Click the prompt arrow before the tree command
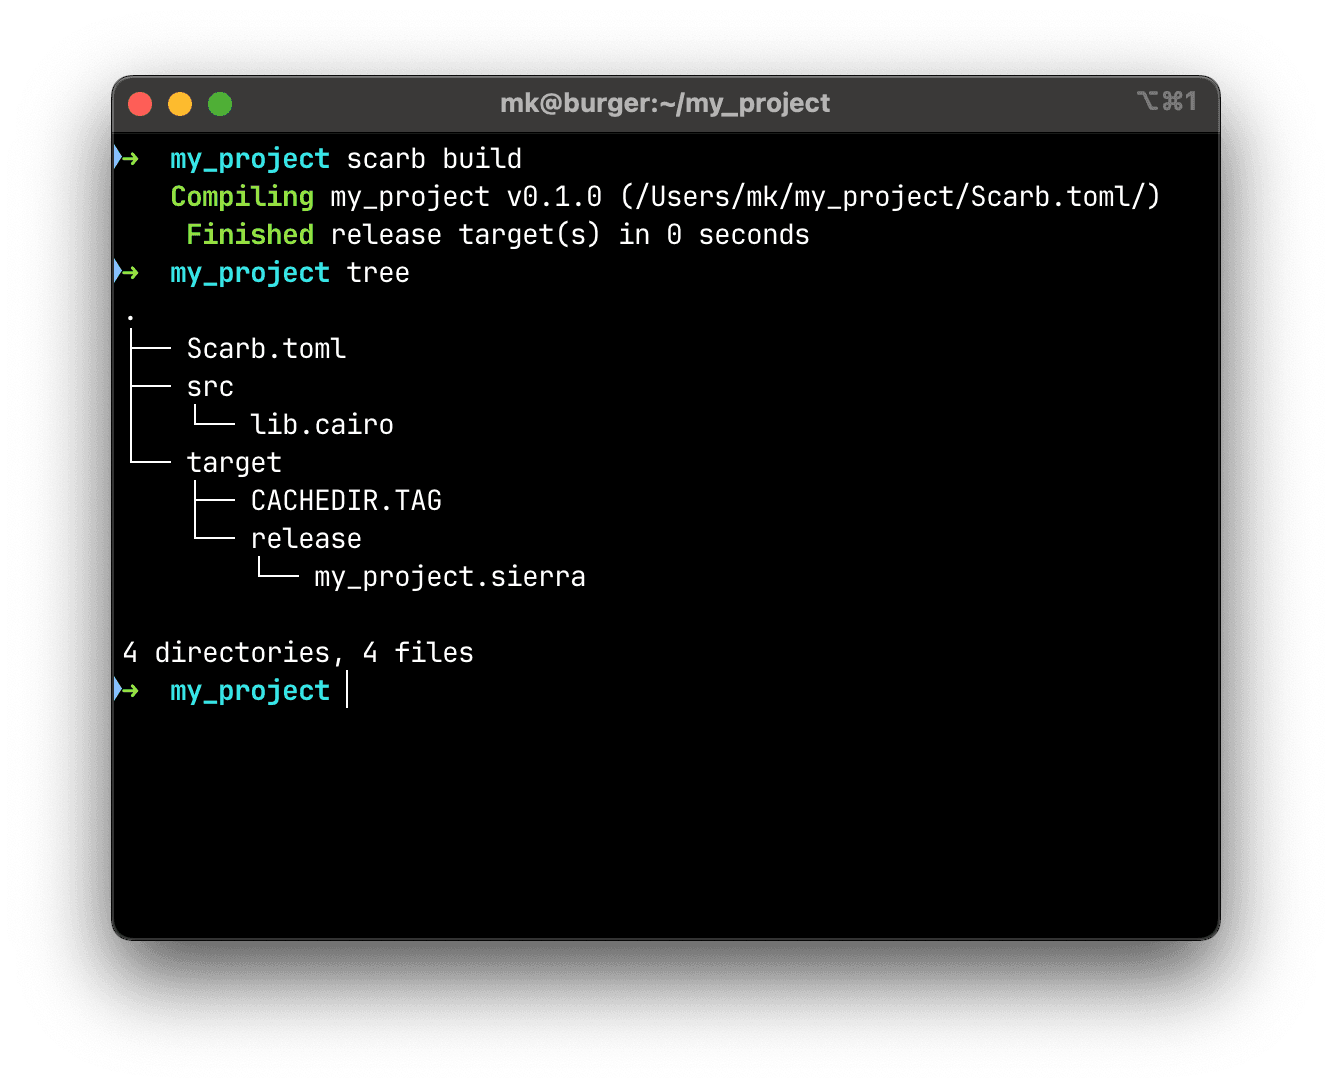1332x1088 pixels. (127, 272)
